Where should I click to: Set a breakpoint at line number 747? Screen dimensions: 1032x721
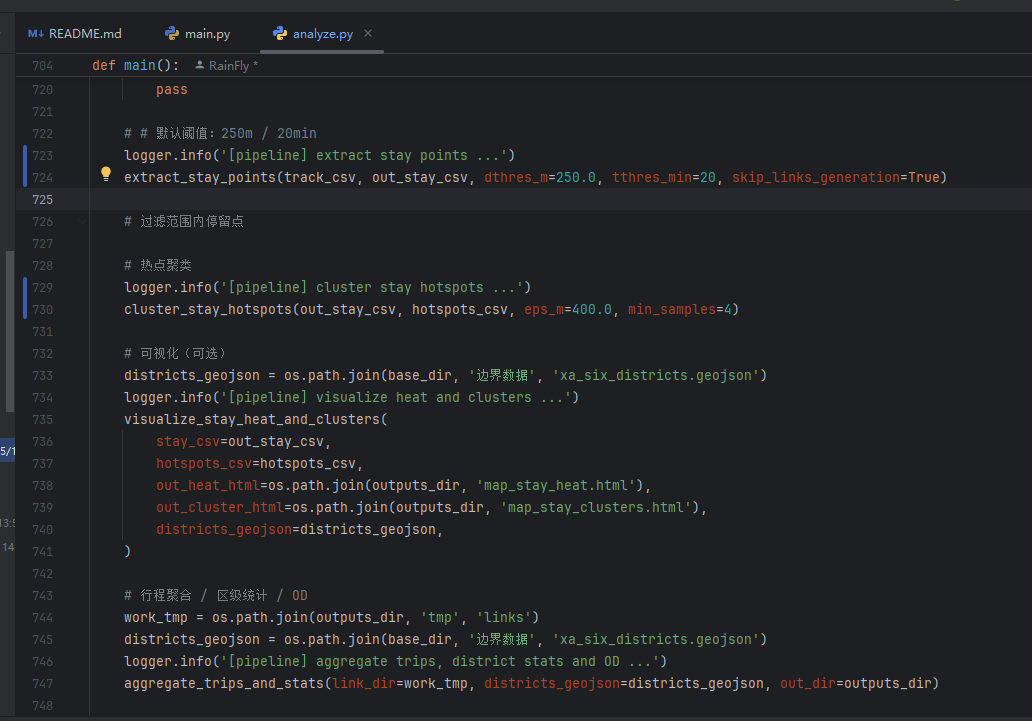(42, 684)
